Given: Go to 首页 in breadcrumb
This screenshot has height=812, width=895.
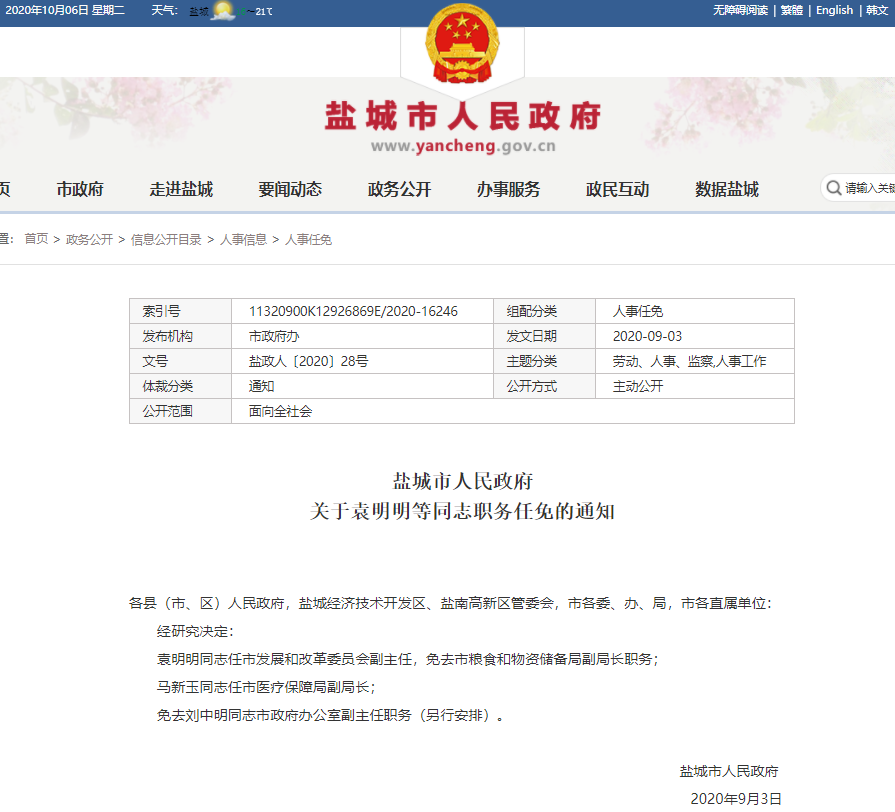Looking at the screenshot, I should tap(37, 239).
